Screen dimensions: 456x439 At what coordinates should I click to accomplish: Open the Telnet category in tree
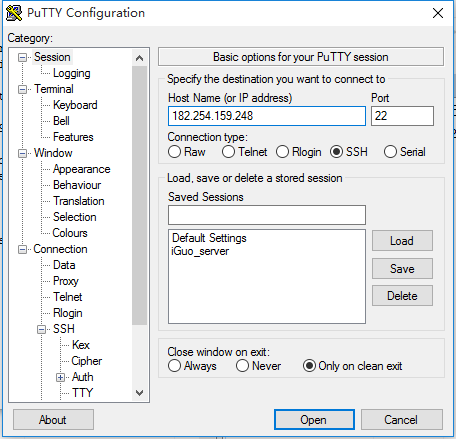(x=68, y=297)
